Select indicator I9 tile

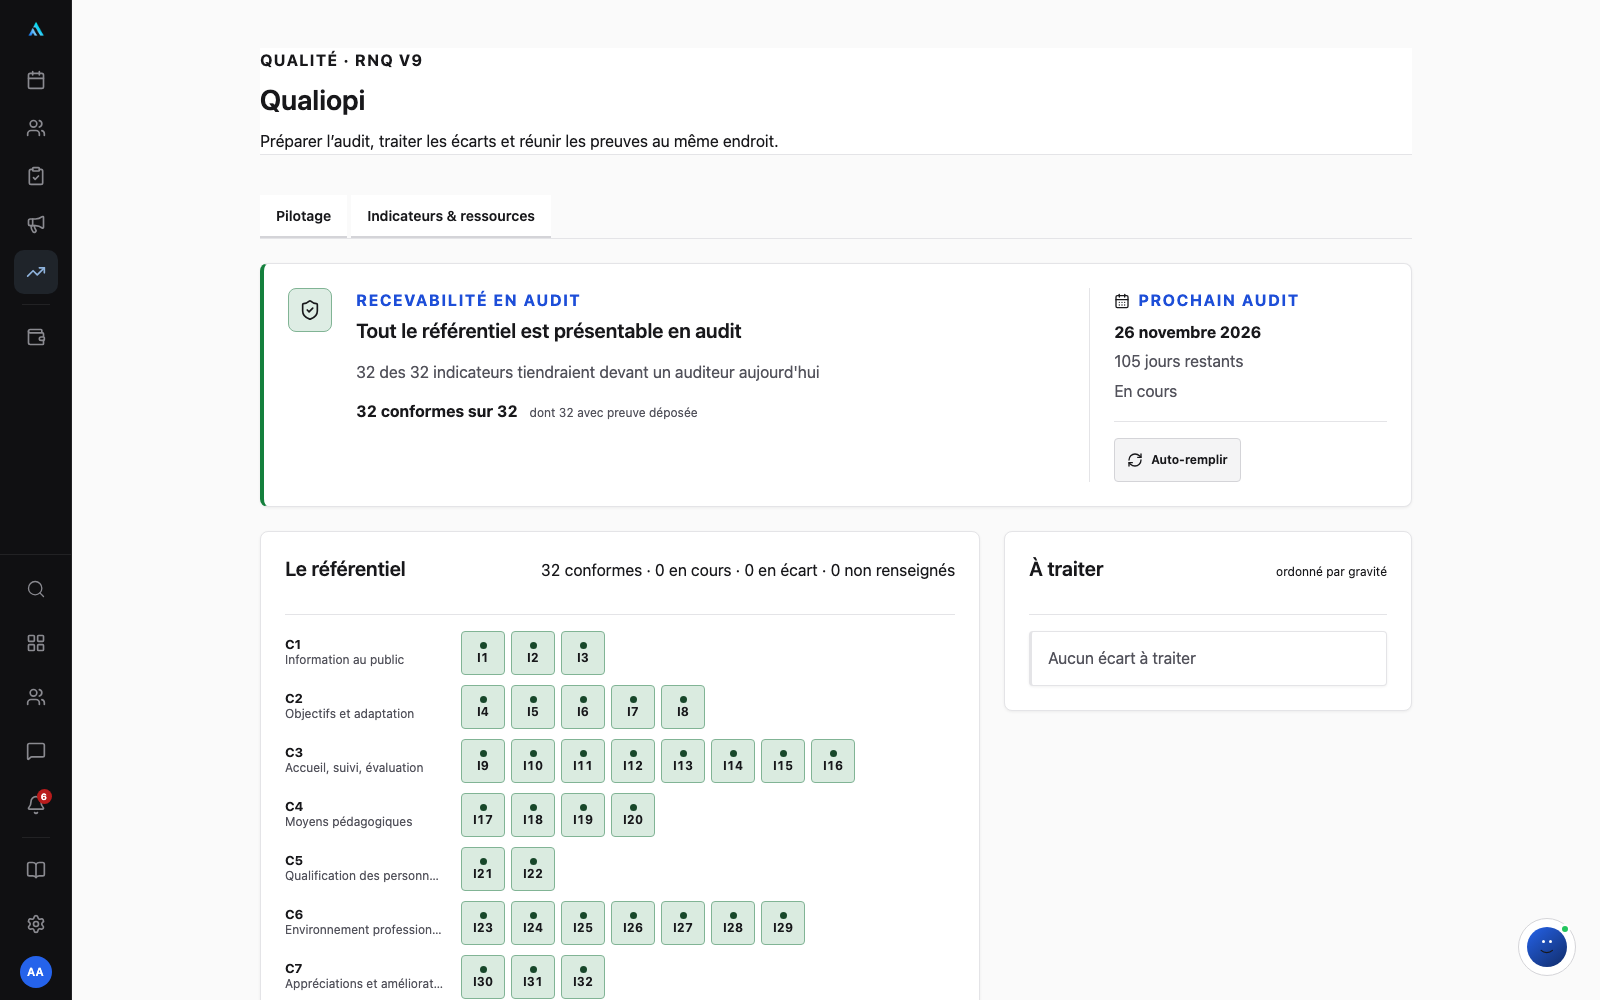click(483, 761)
